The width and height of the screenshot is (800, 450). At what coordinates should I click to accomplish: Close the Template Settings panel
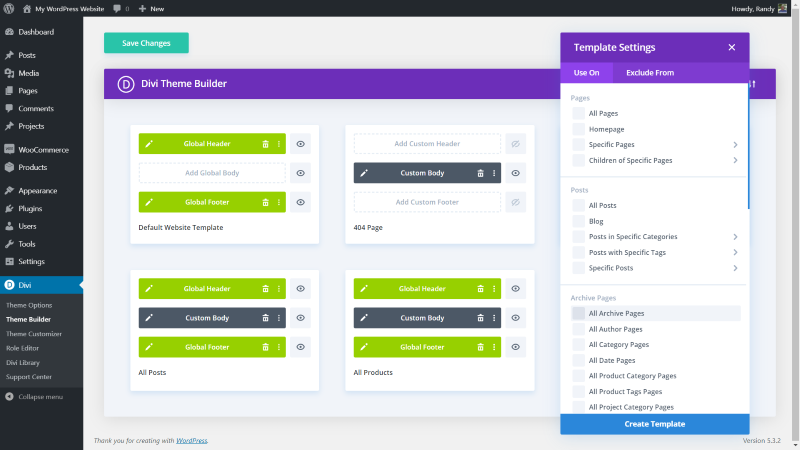pos(732,47)
